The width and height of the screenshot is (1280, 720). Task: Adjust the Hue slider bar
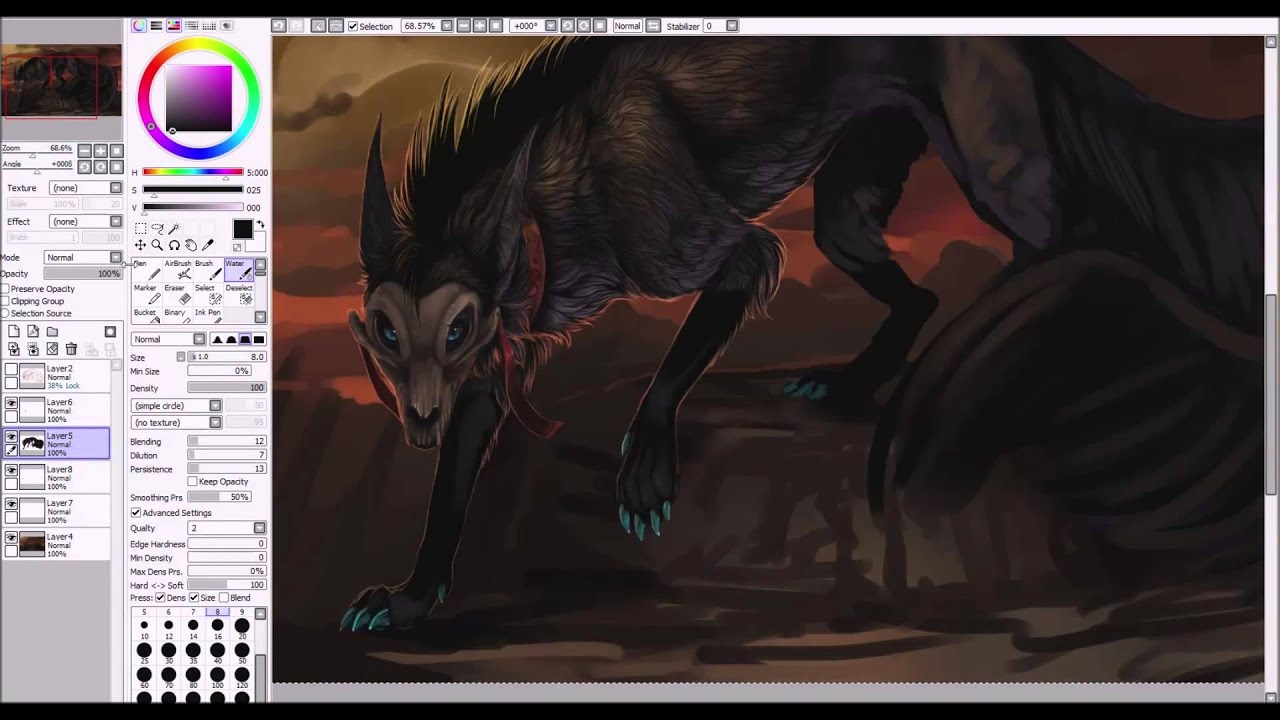(193, 172)
